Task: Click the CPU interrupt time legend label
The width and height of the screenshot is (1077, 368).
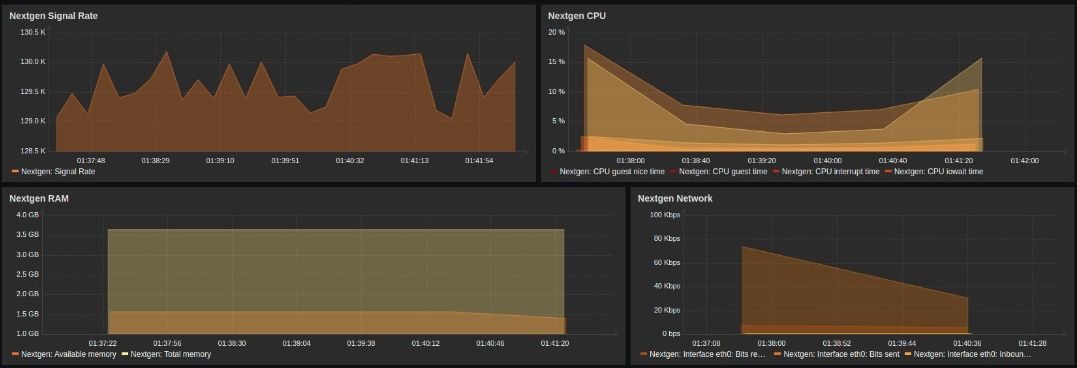Action: pos(830,172)
